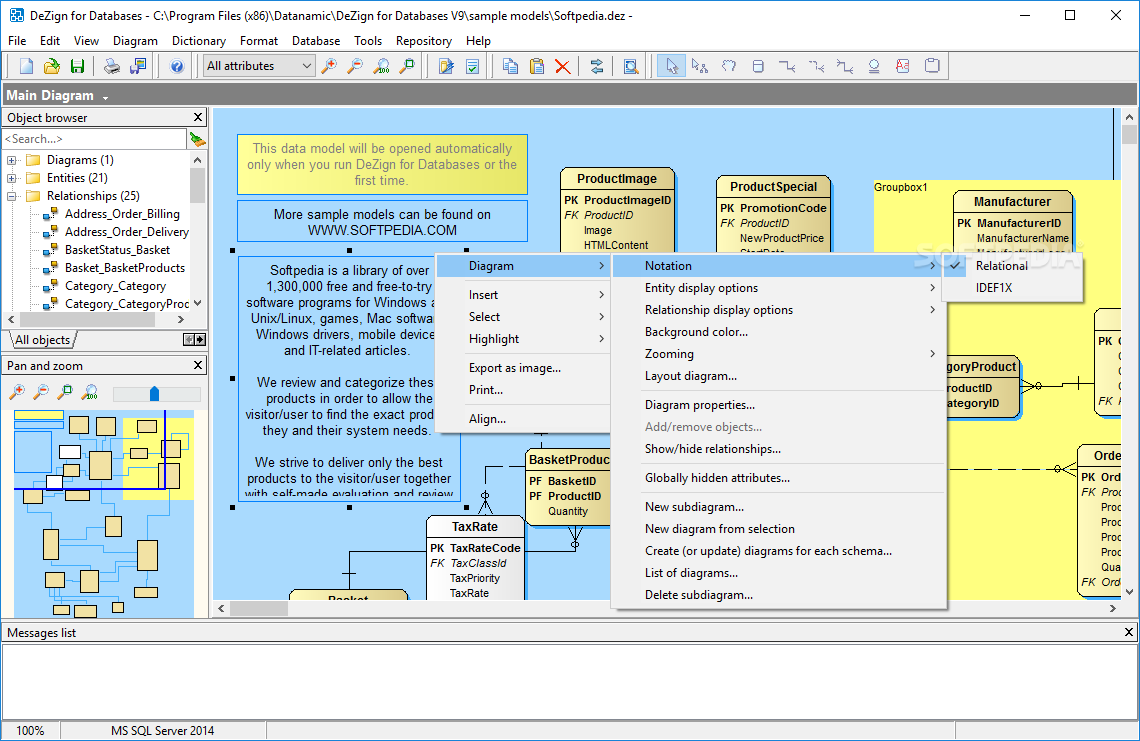Click the blue arrows synchronize icon

click(597, 66)
